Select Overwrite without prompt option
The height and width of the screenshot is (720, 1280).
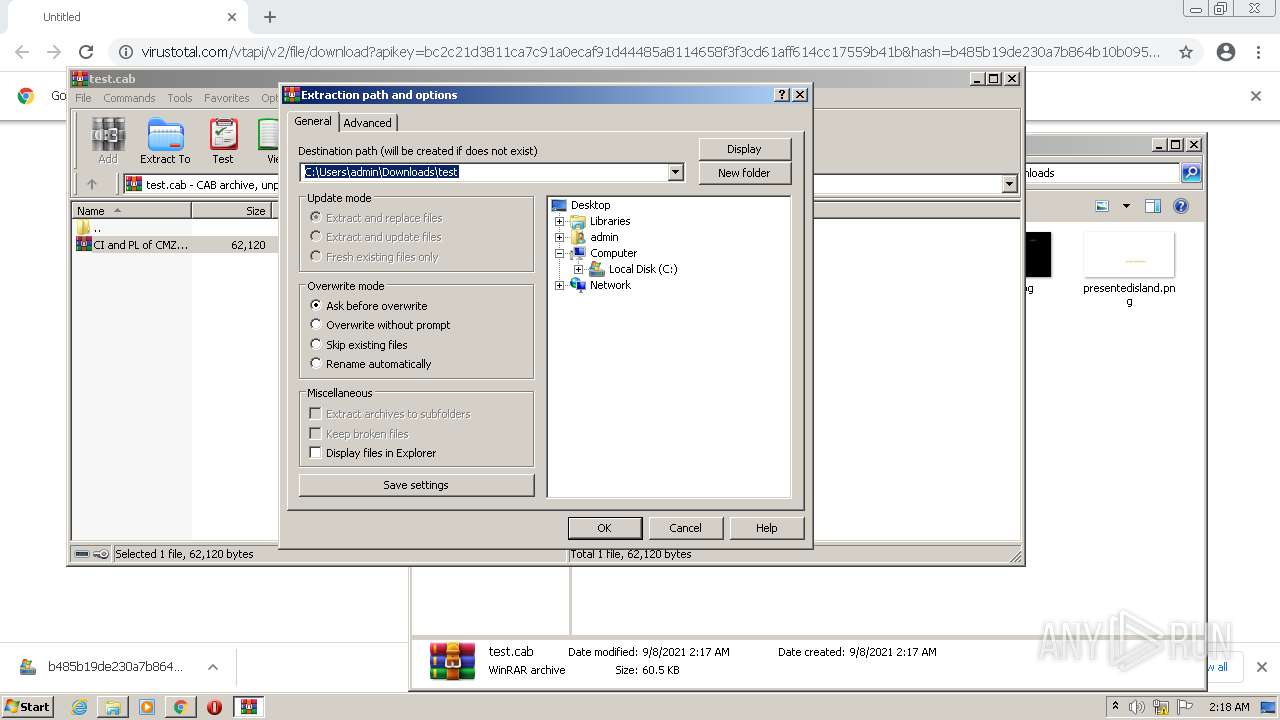click(x=380, y=325)
